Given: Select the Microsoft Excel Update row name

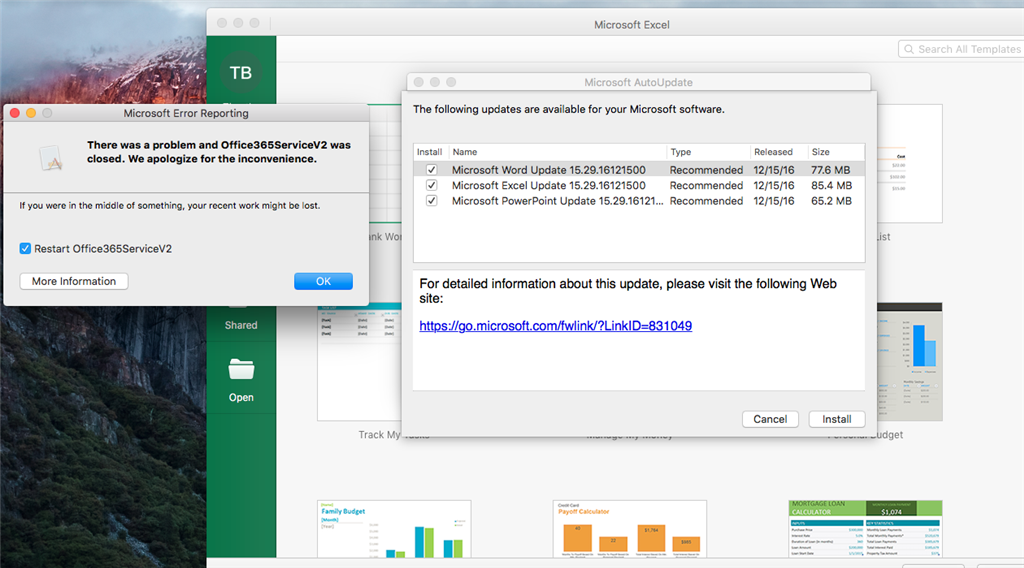Looking at the screenshot, I should pyautogui.click(x=549, y=185).
